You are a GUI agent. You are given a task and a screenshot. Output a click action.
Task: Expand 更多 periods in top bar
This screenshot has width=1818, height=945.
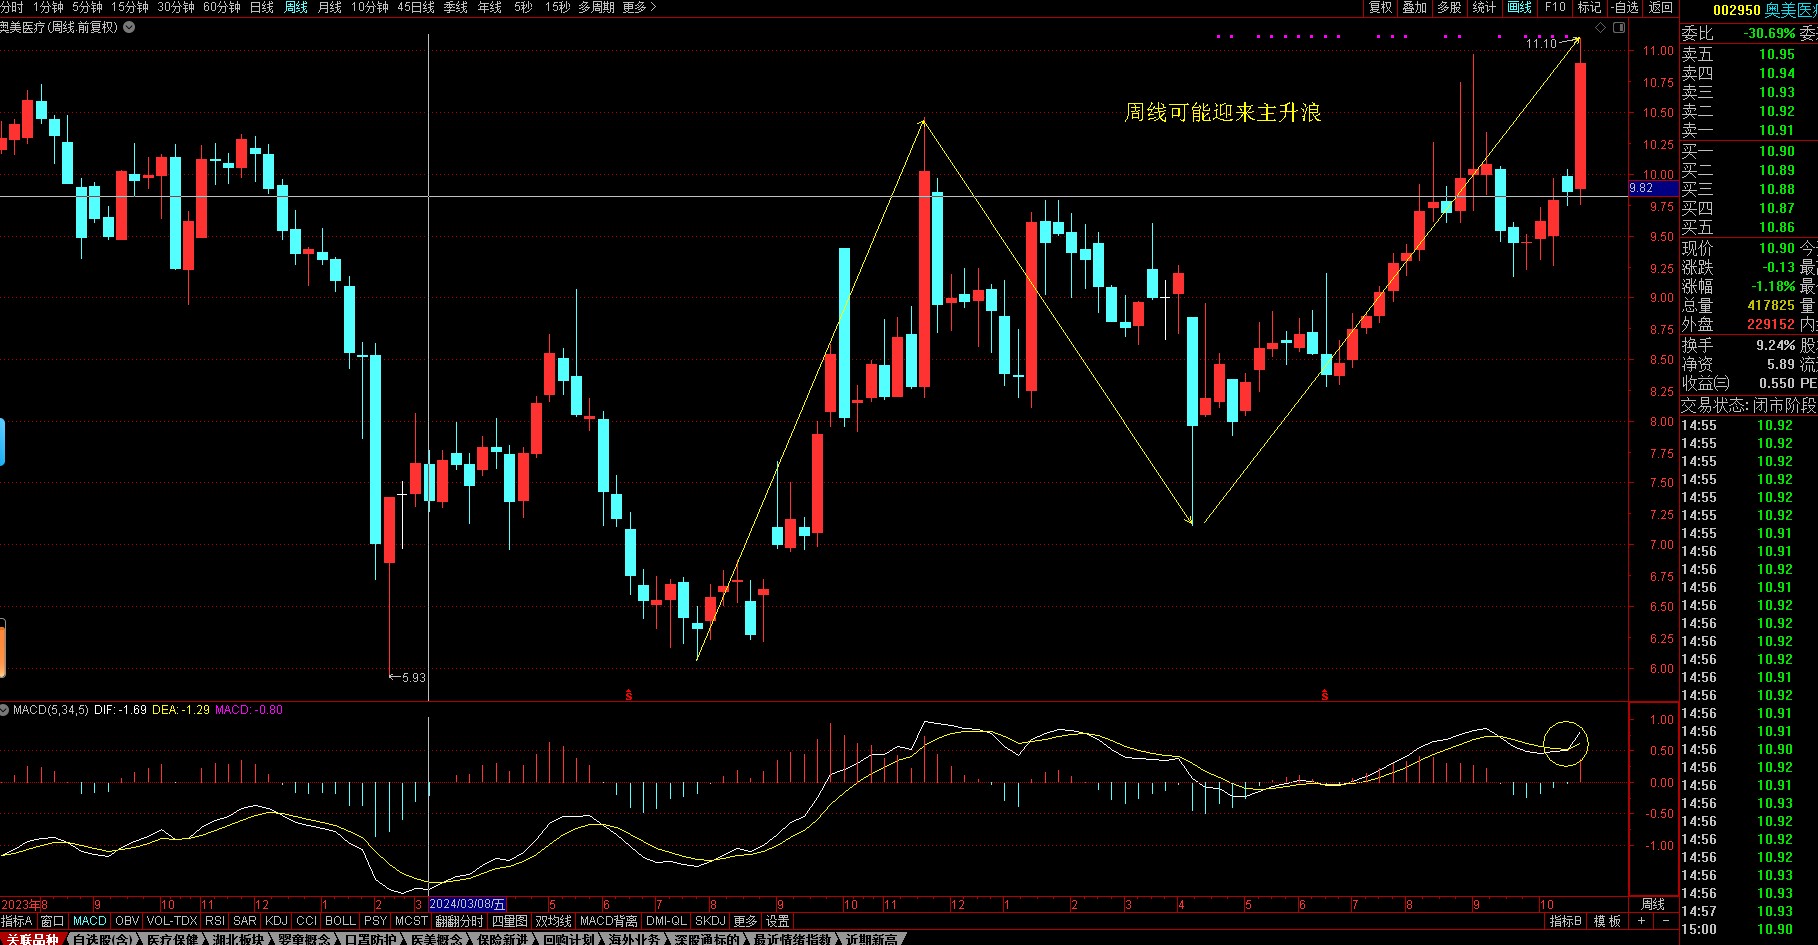(x=639, y=7)
